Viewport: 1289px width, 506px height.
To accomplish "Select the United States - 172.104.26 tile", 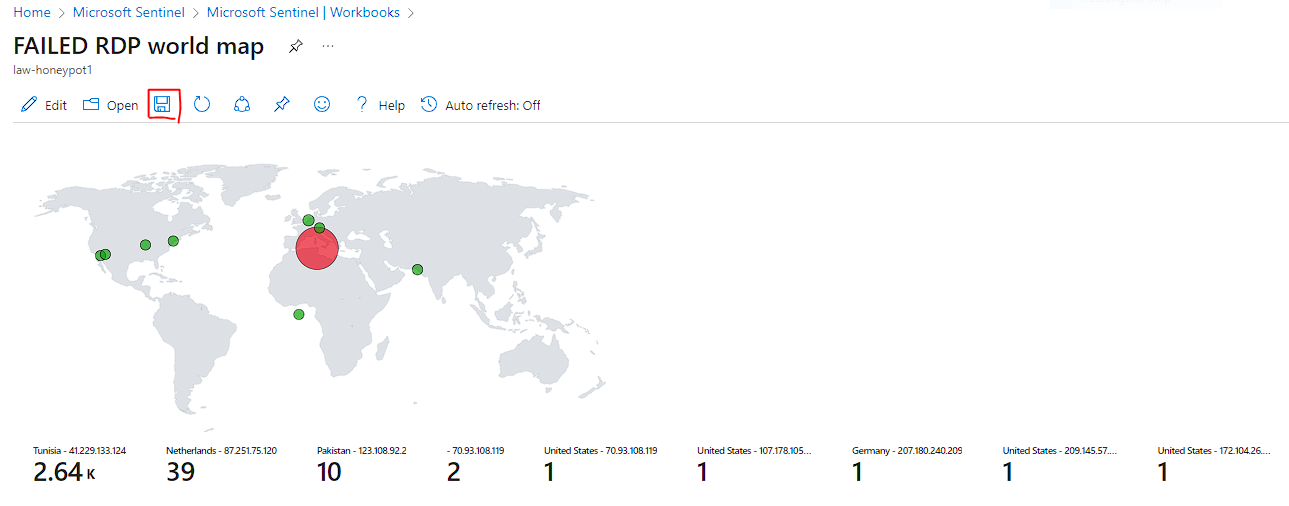I will tap(1215, 466).
